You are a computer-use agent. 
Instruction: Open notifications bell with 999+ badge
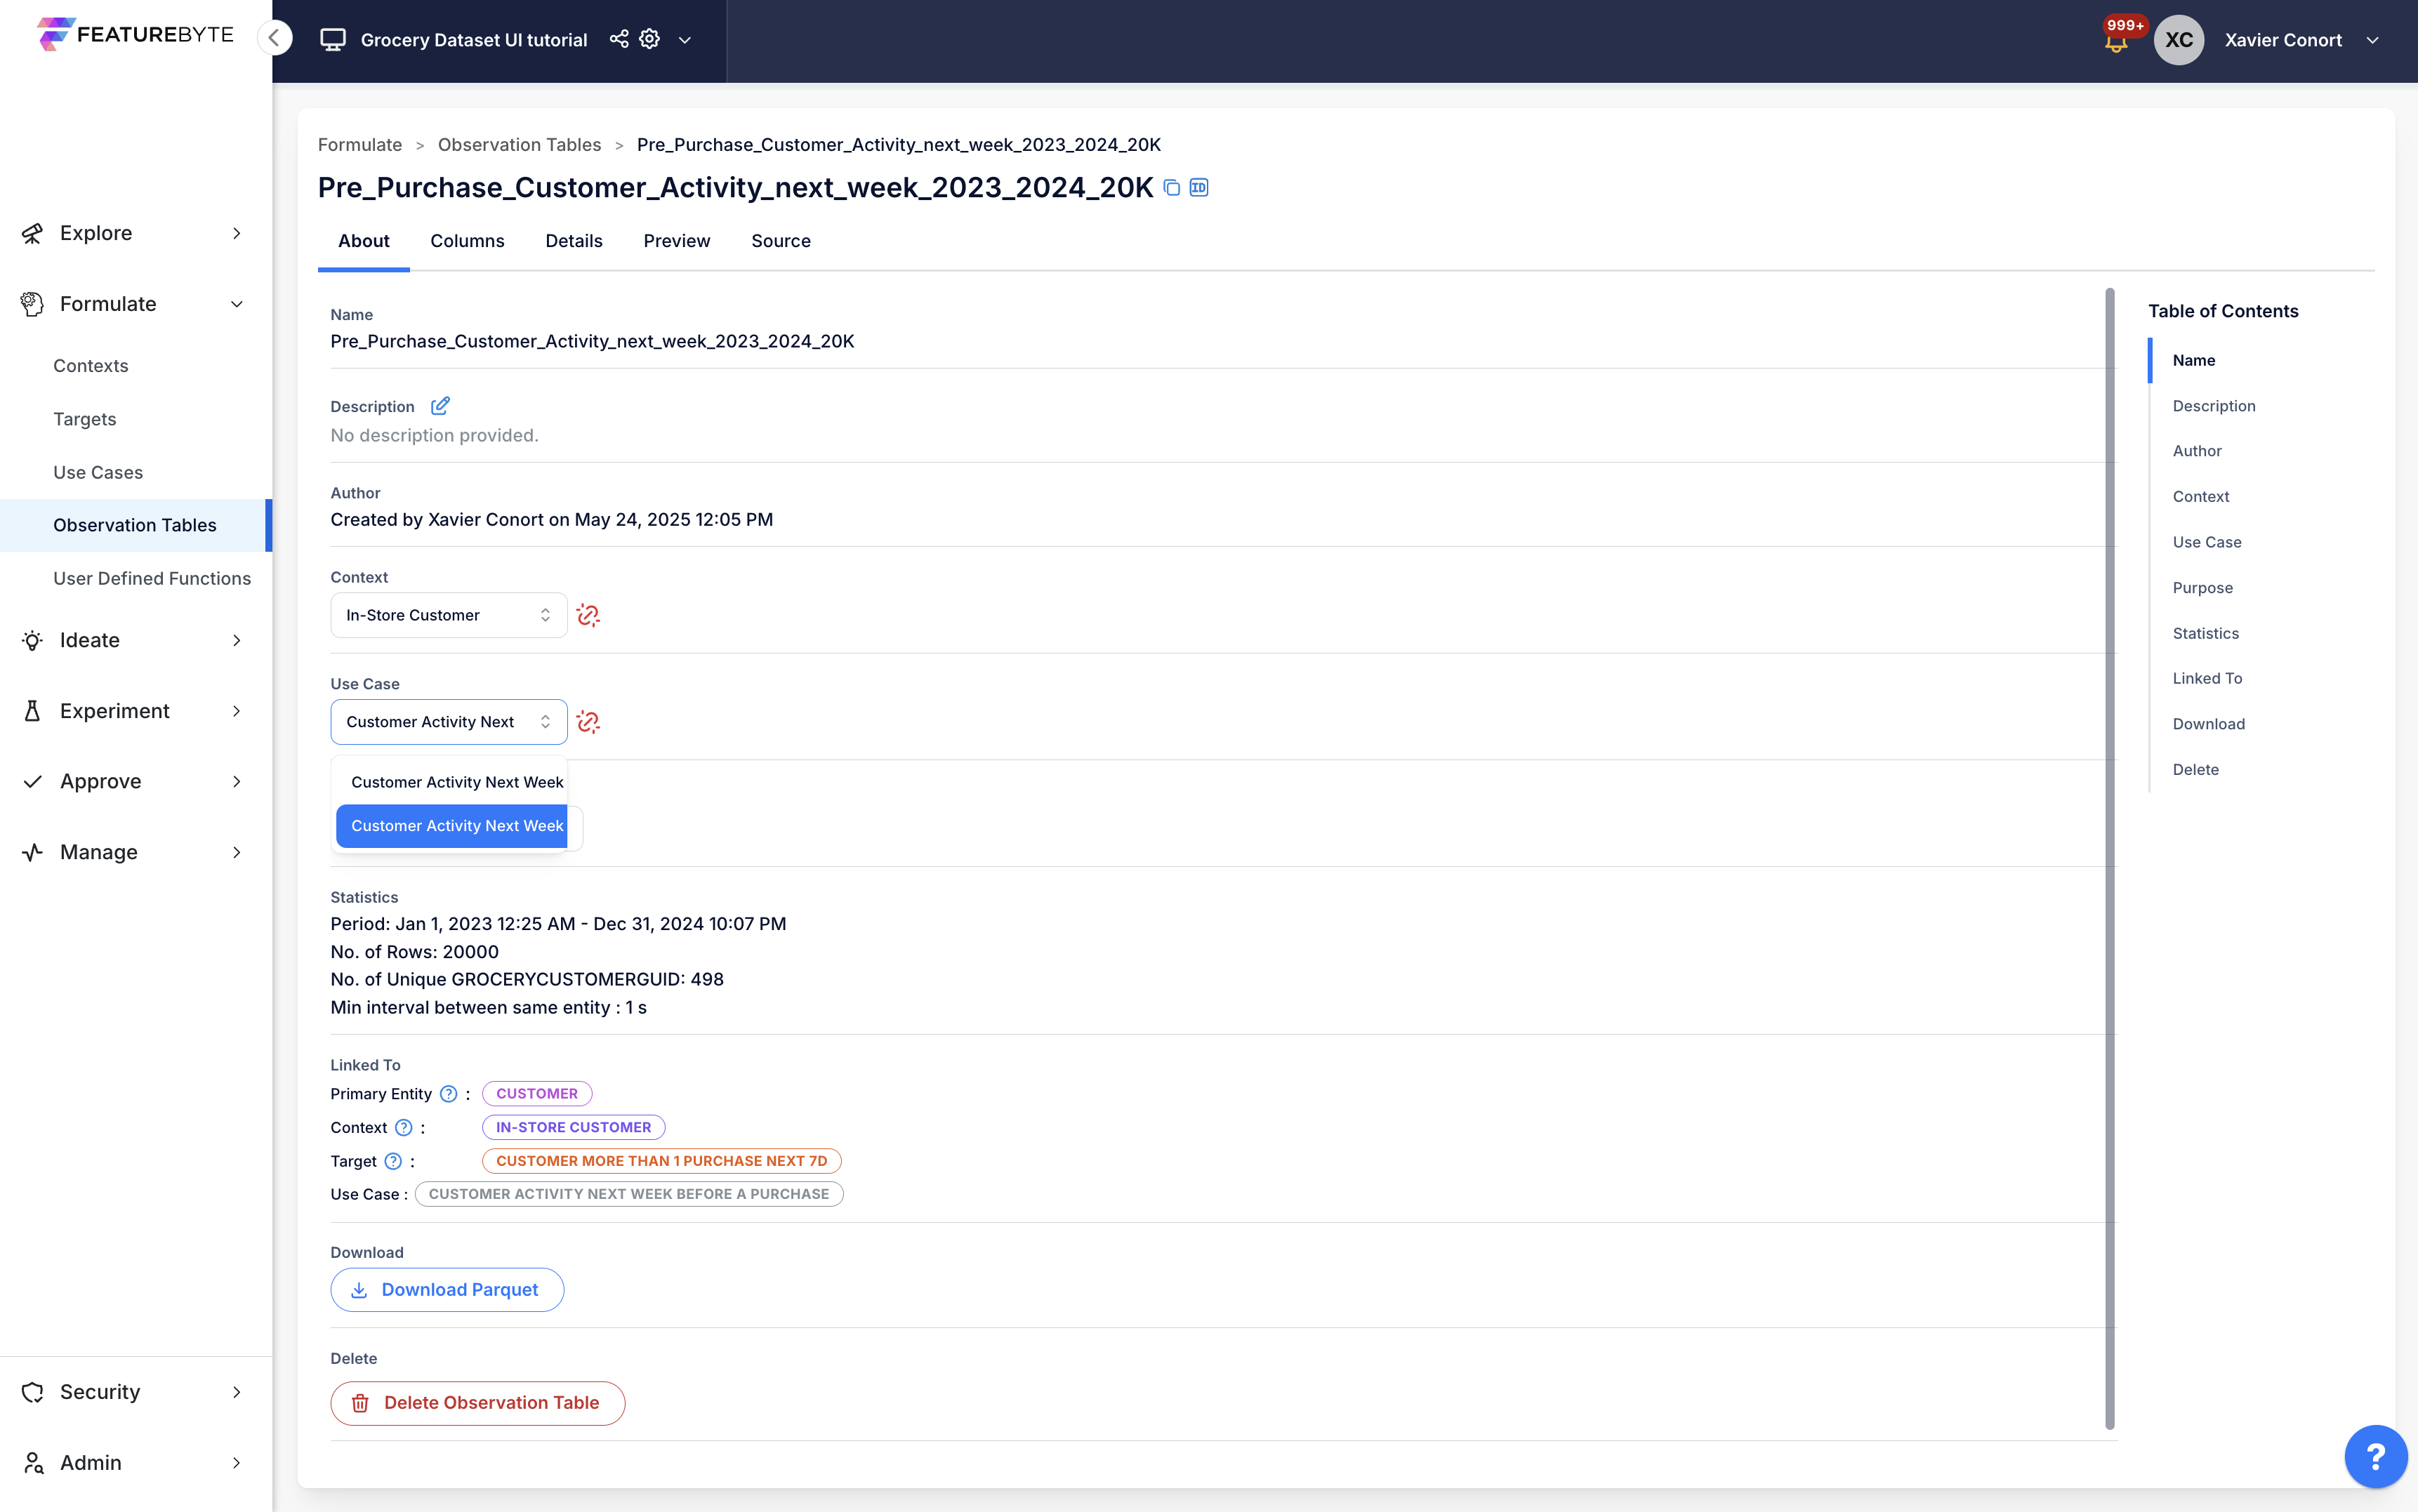click(2116, 40)
